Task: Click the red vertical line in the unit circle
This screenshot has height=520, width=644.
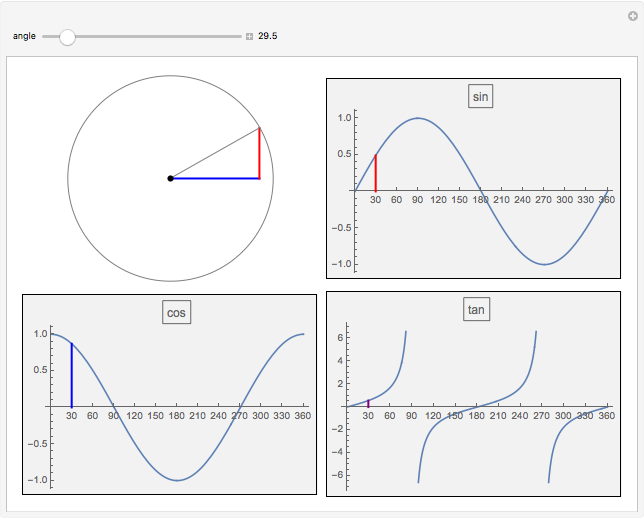Action: pos(259,154)
